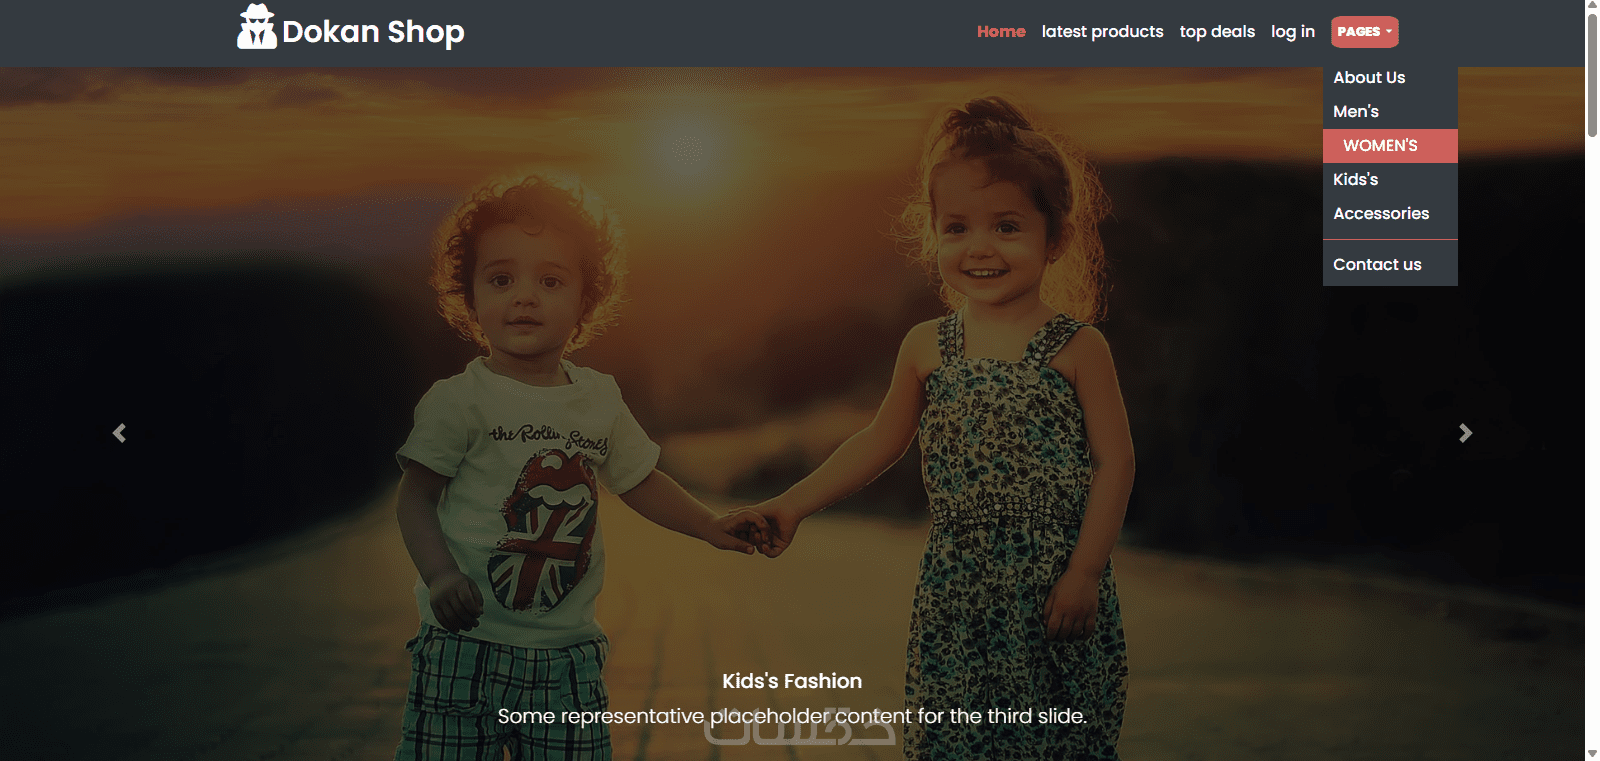Viewport: 1600px width, 761px height.
Task: Click the Kids's Fashion slide caption
Action: click(792, 681)
